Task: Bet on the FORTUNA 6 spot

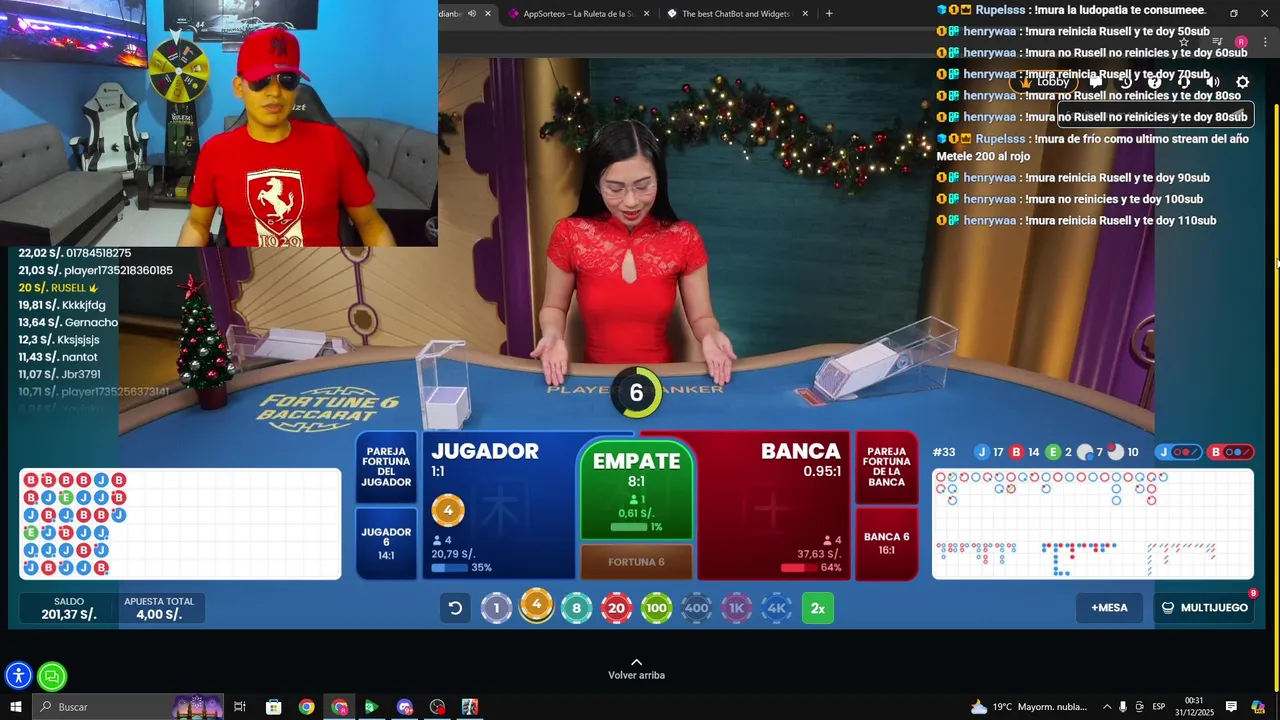Action: tap(636, 562)
